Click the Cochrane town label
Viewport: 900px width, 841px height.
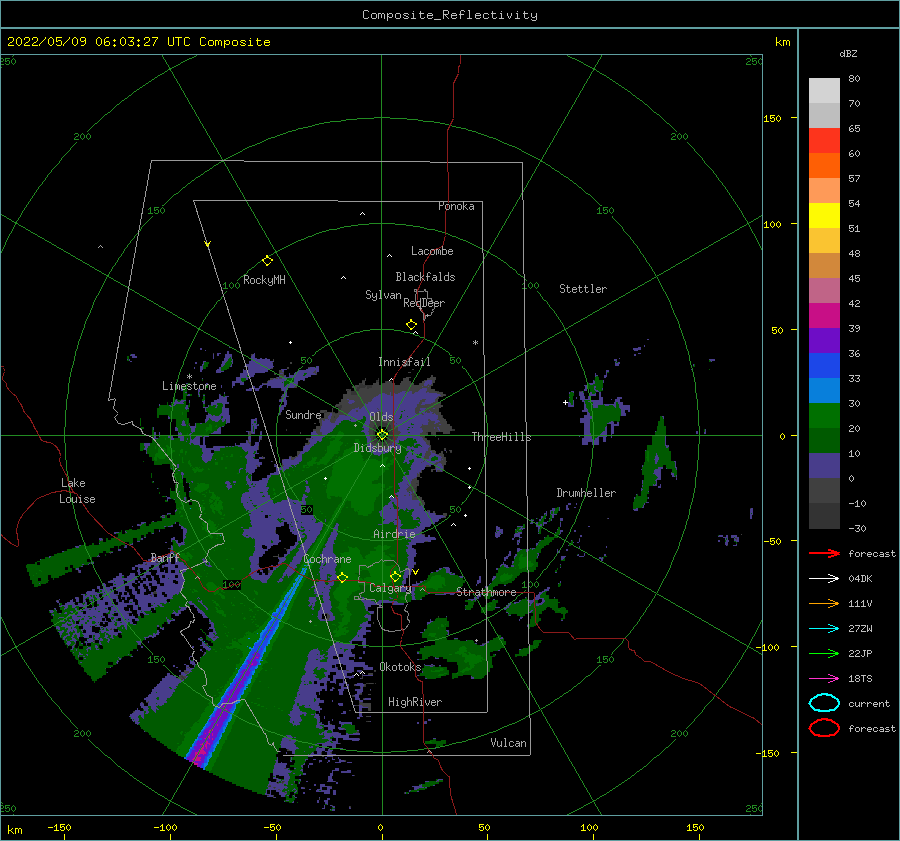(327, 559)
